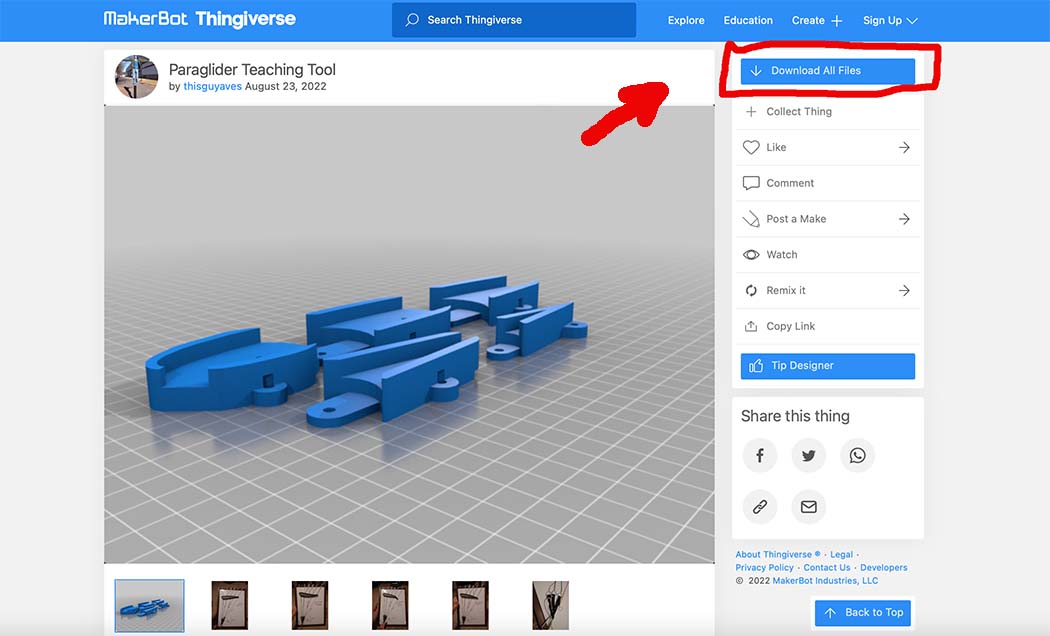Click the heart Like icon
Image resolution: width=1050 pixels, height=636 pixels.
click(x=751, y=148)
